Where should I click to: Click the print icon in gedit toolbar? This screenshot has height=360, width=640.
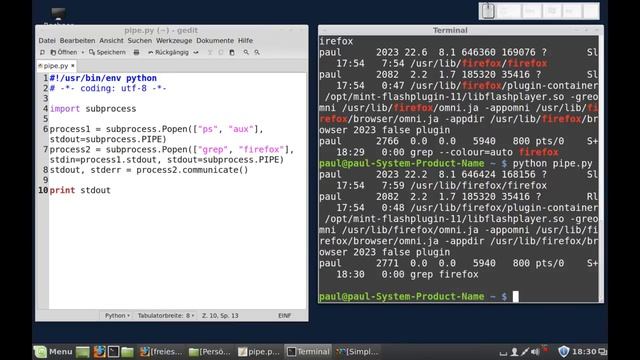tap(136, 52)
